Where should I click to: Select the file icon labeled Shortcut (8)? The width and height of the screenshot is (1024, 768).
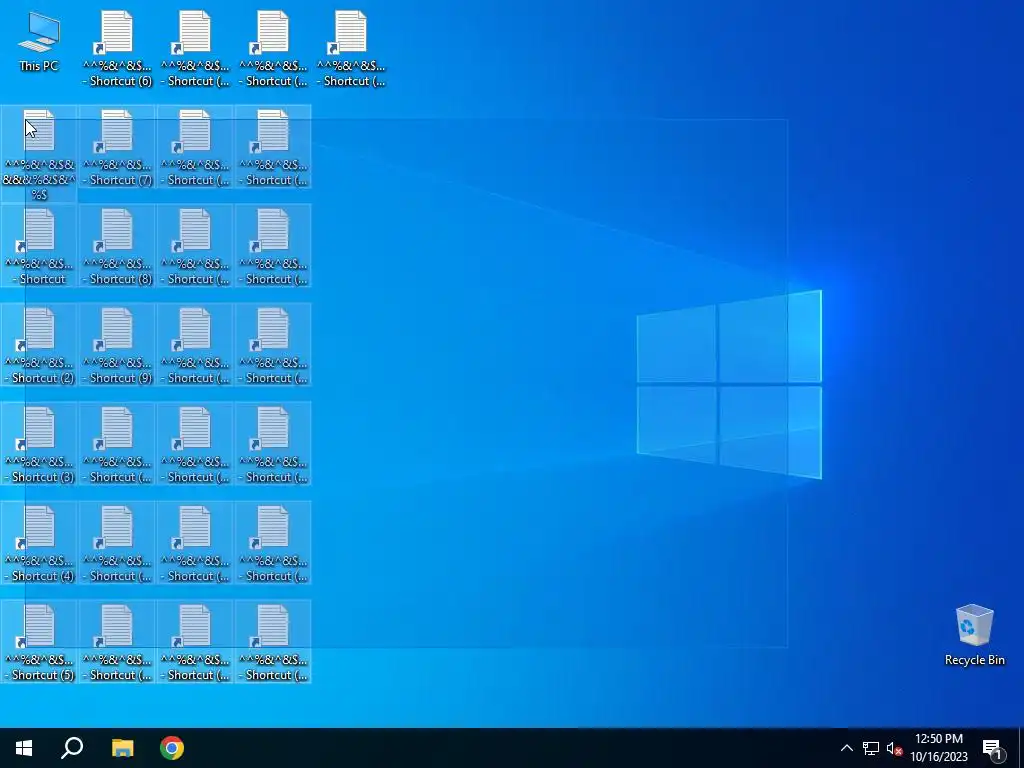pos(117,246)
